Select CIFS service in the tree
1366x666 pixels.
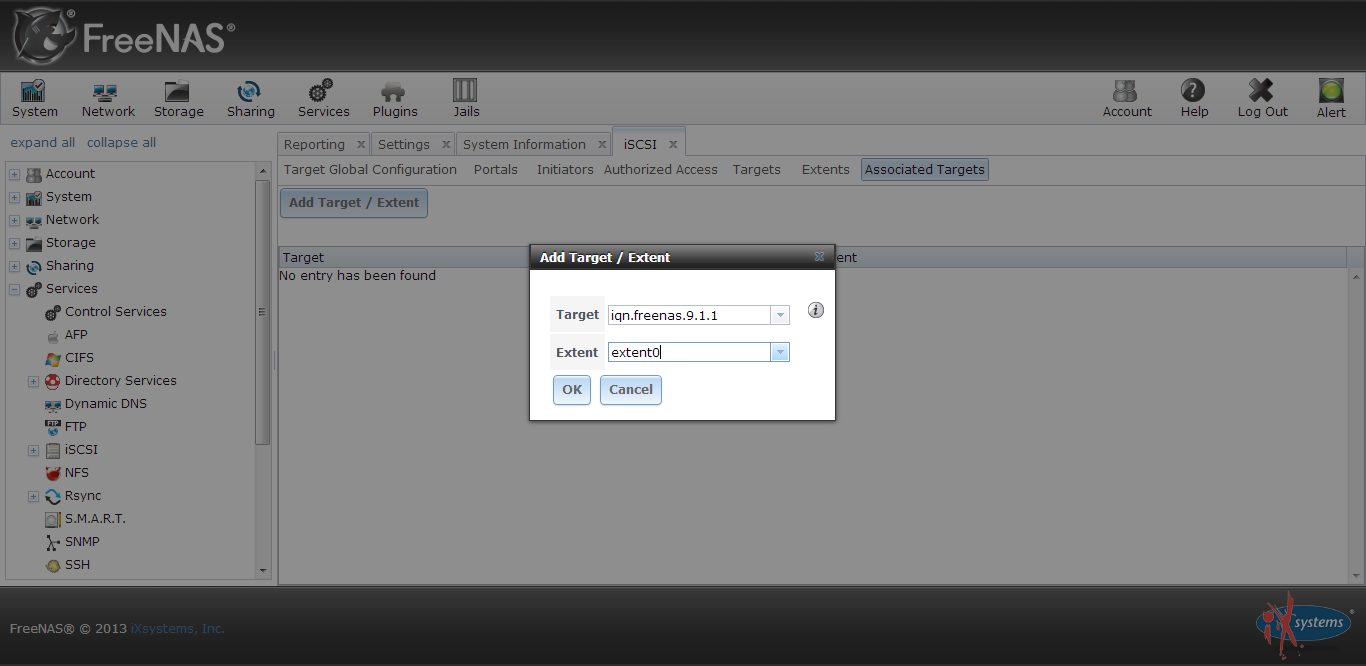79,358
